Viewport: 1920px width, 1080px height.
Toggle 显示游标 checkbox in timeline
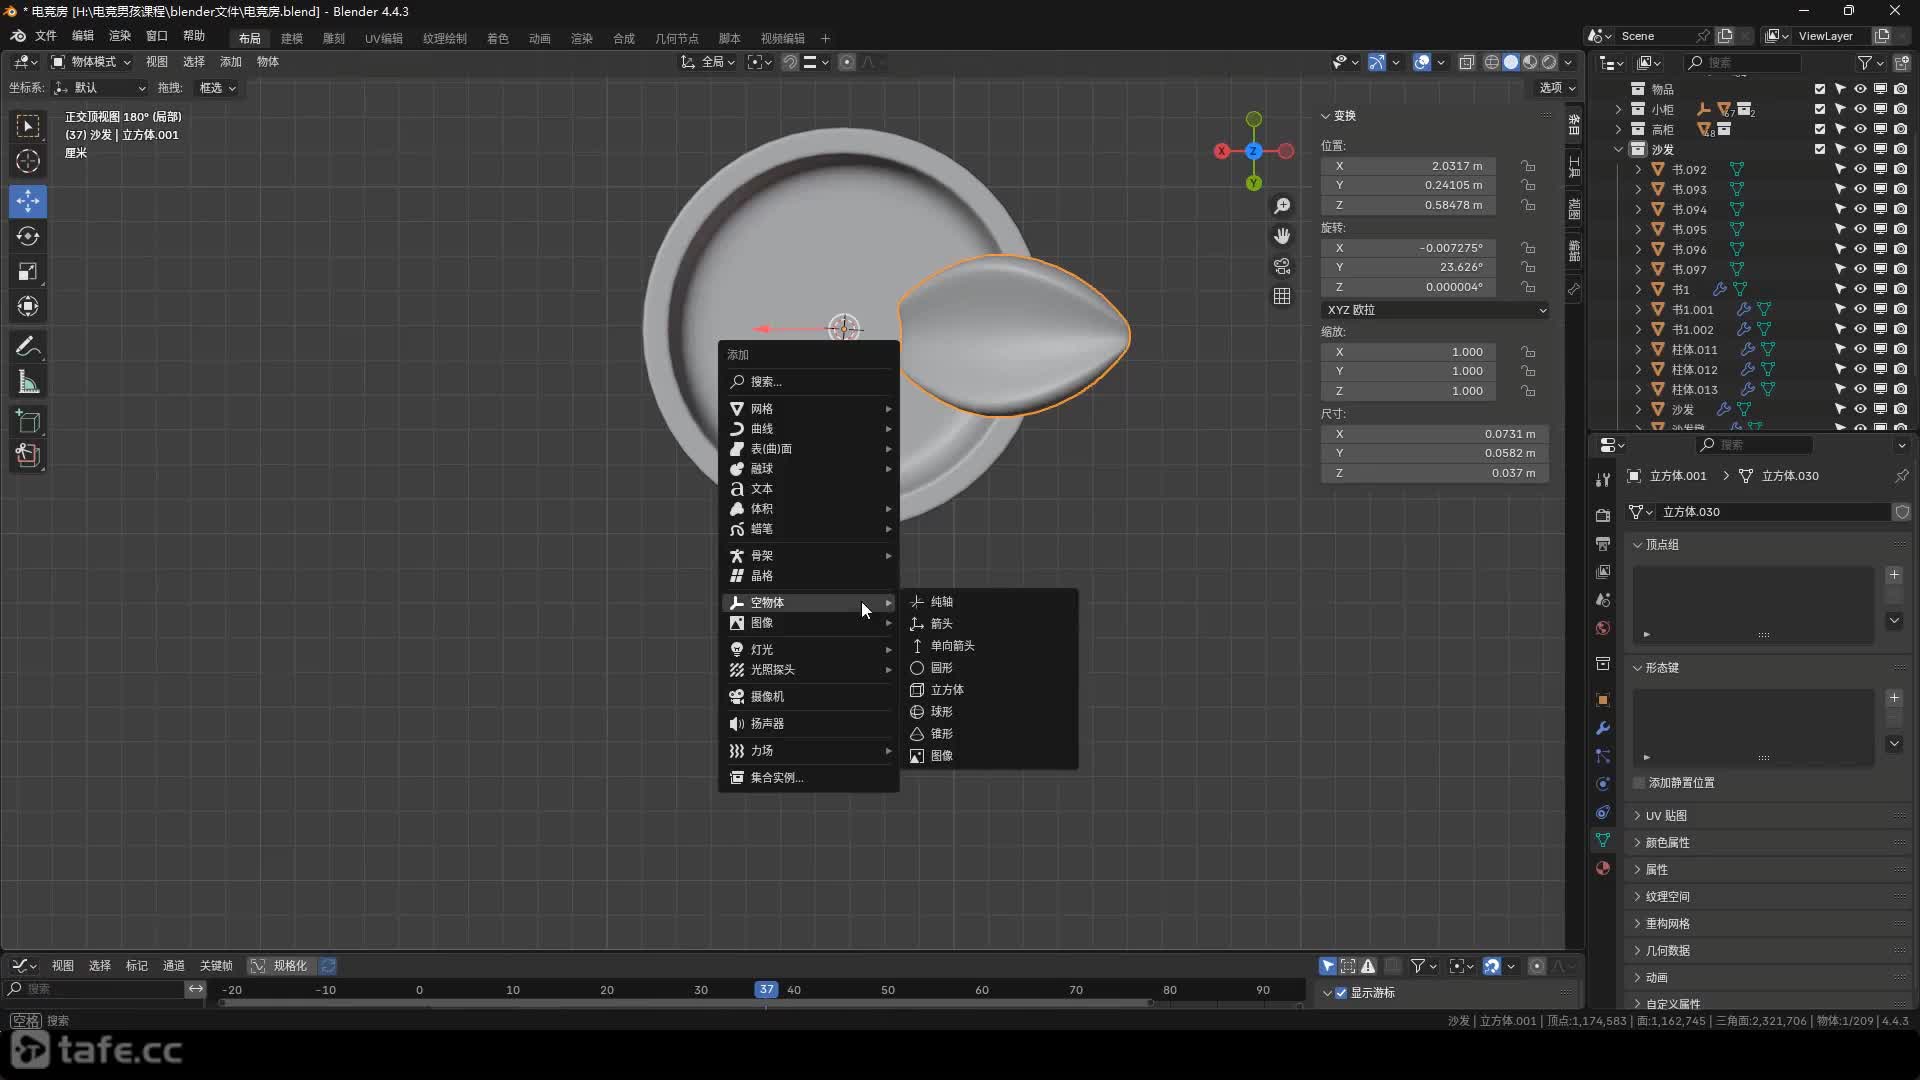pos(1342,993)
